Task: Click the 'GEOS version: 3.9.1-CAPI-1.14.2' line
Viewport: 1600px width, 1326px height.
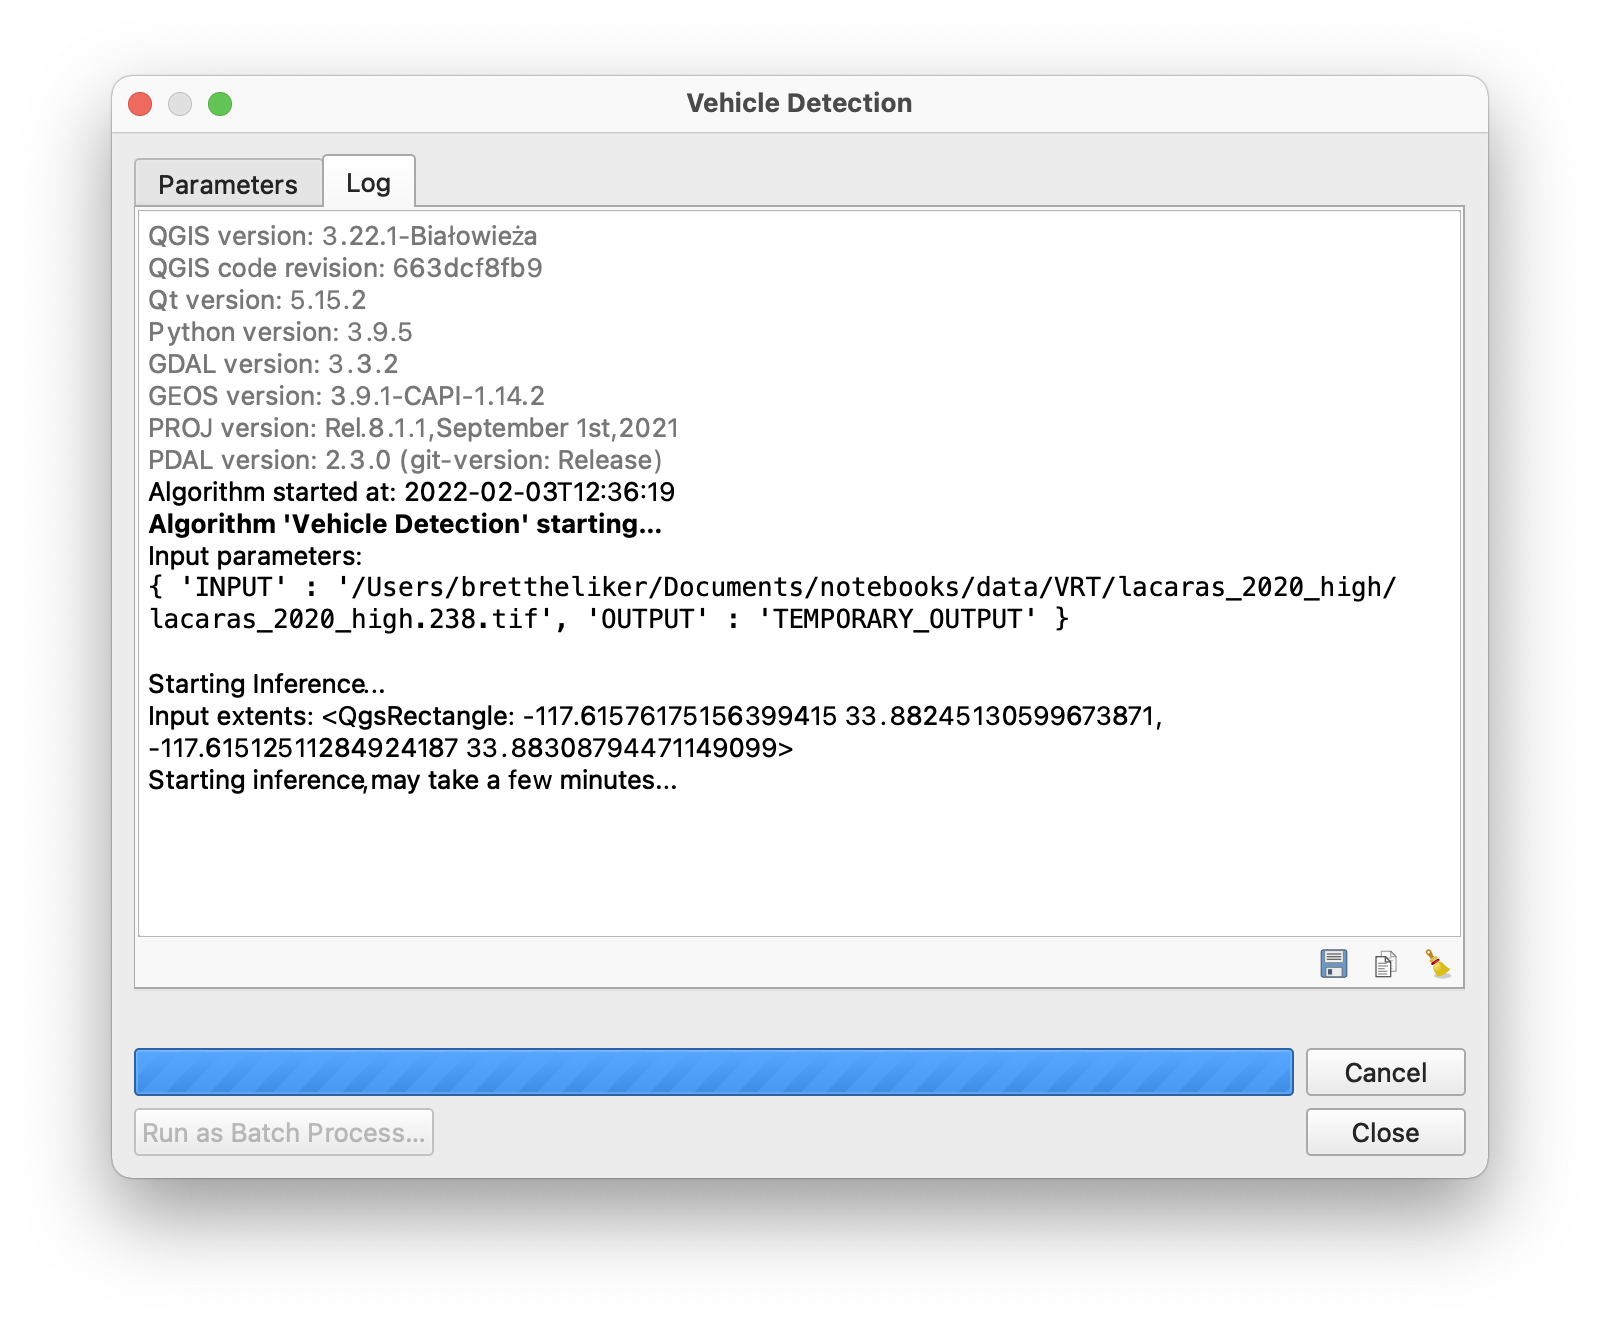Action: pos(346,396)
